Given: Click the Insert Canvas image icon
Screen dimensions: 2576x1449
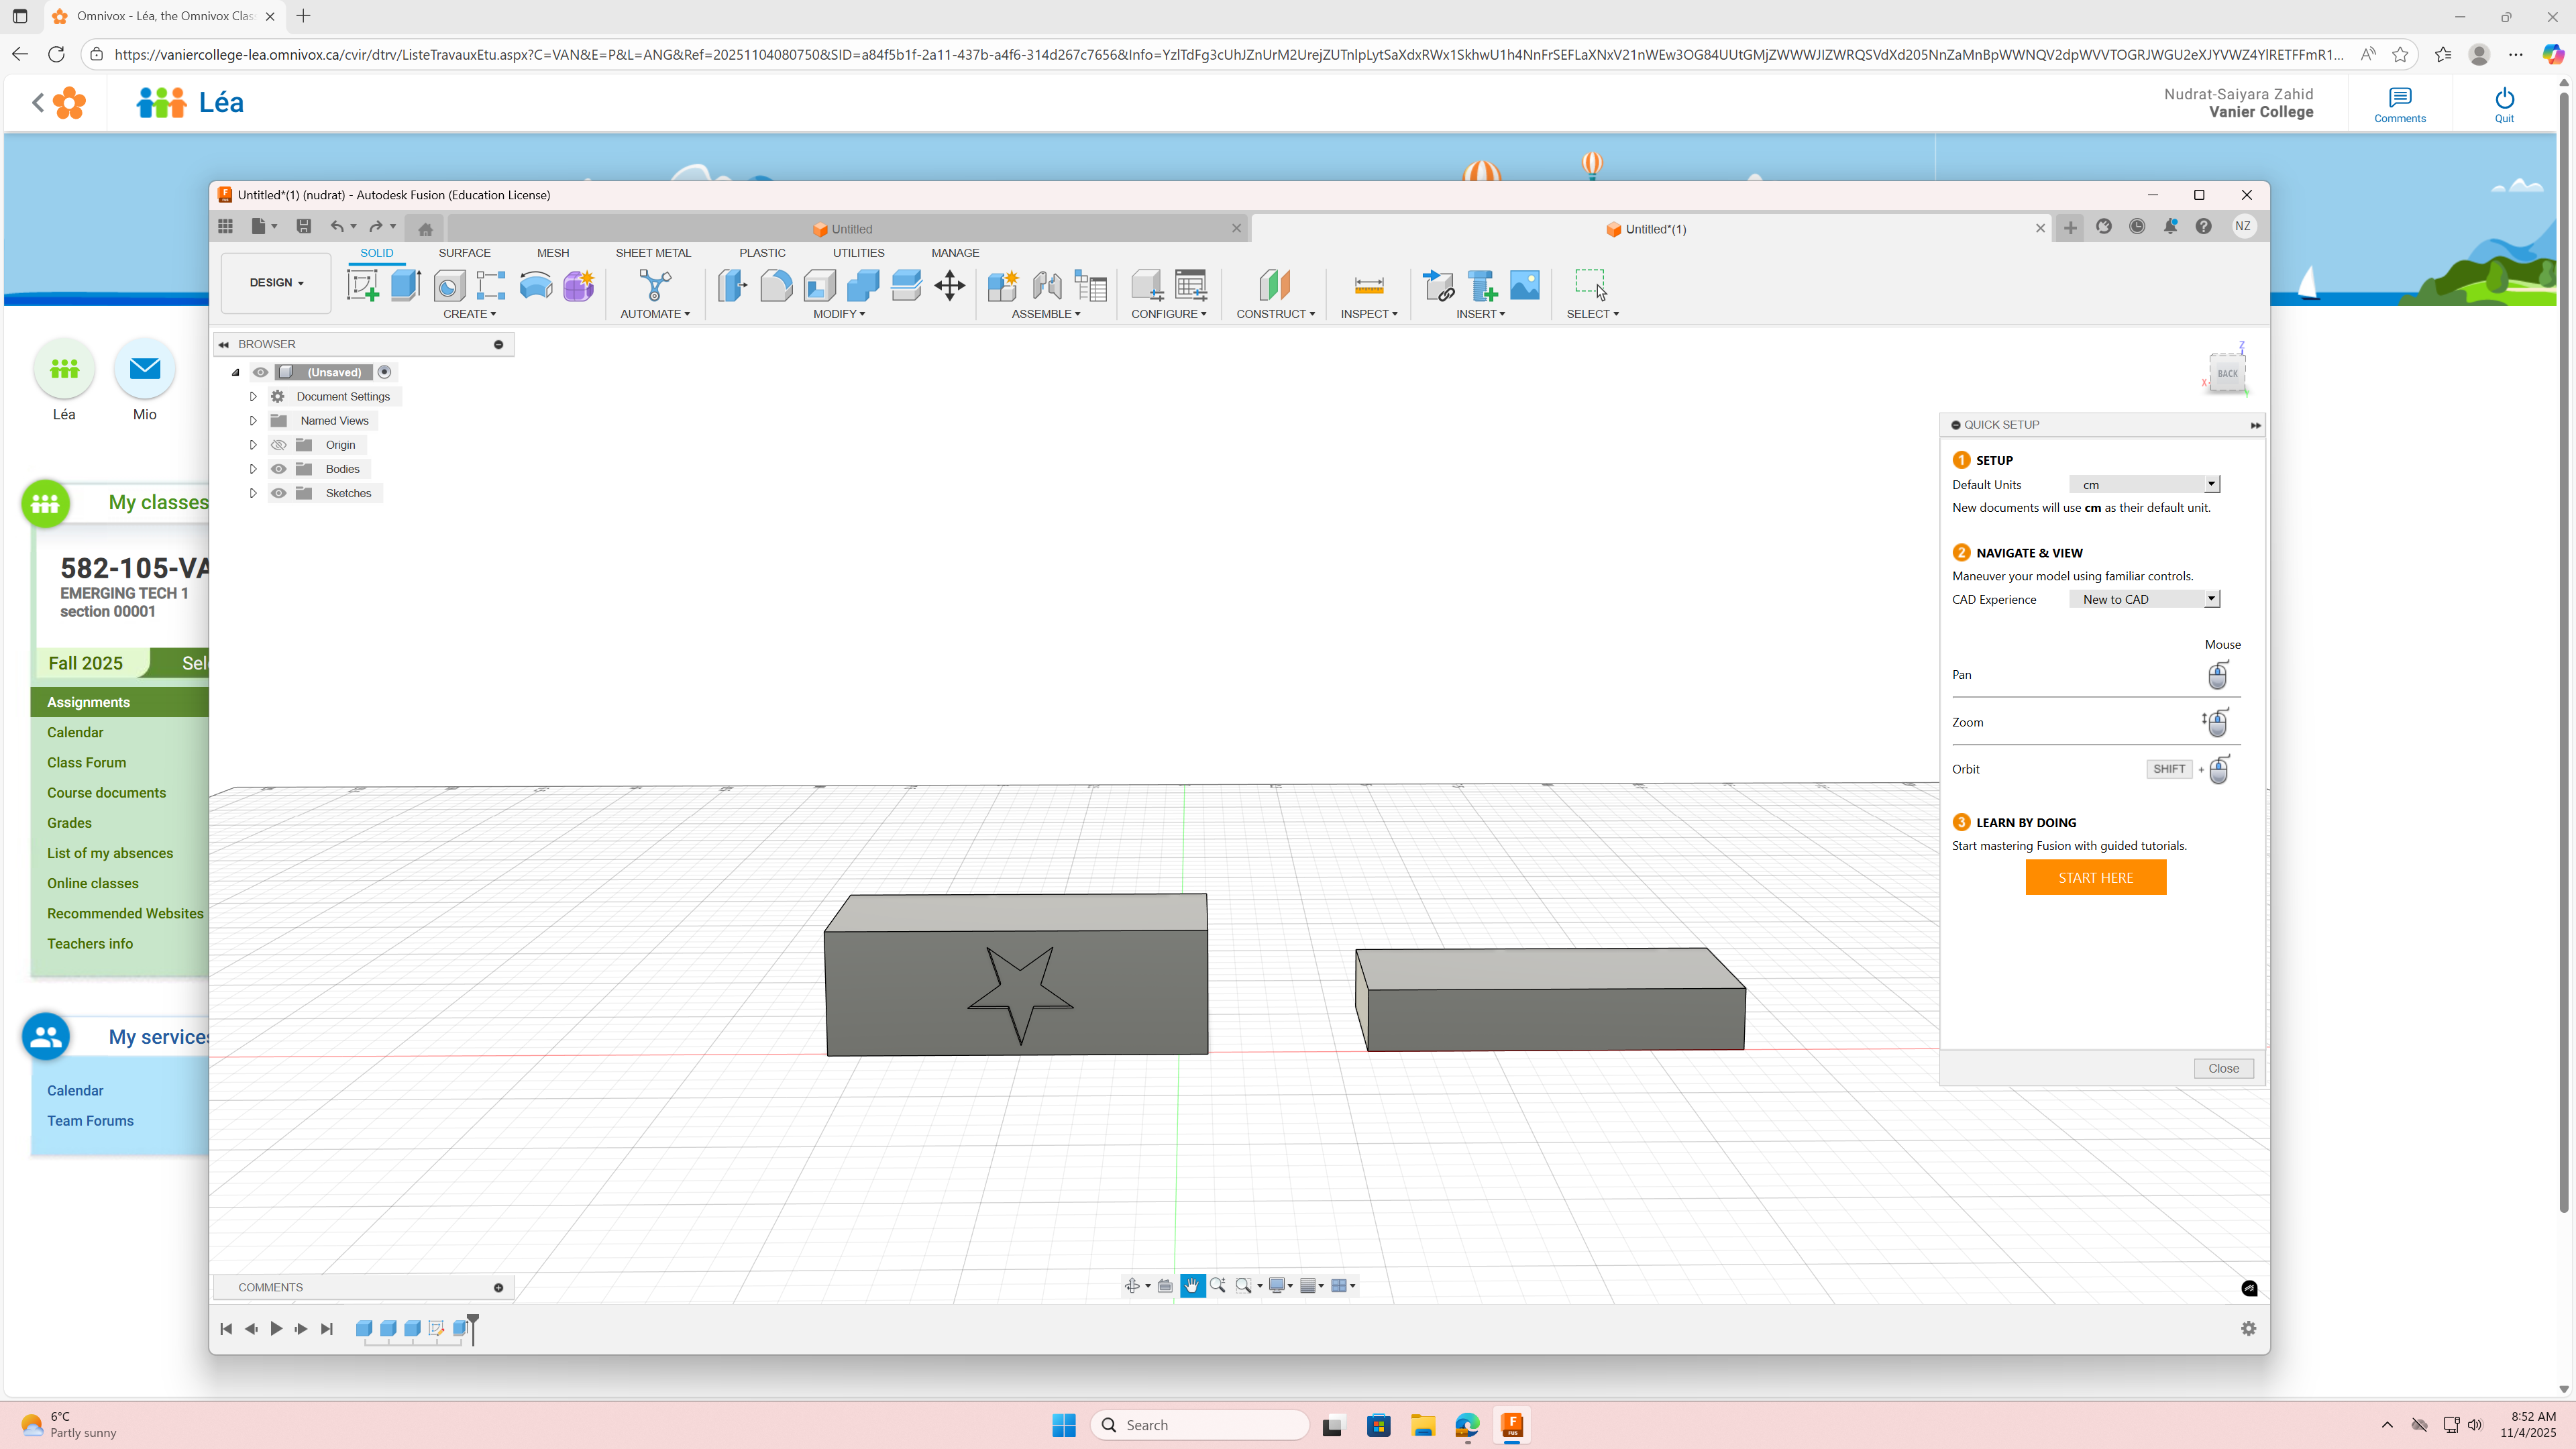Looking at the screenshot, I should coord(1524,285).
